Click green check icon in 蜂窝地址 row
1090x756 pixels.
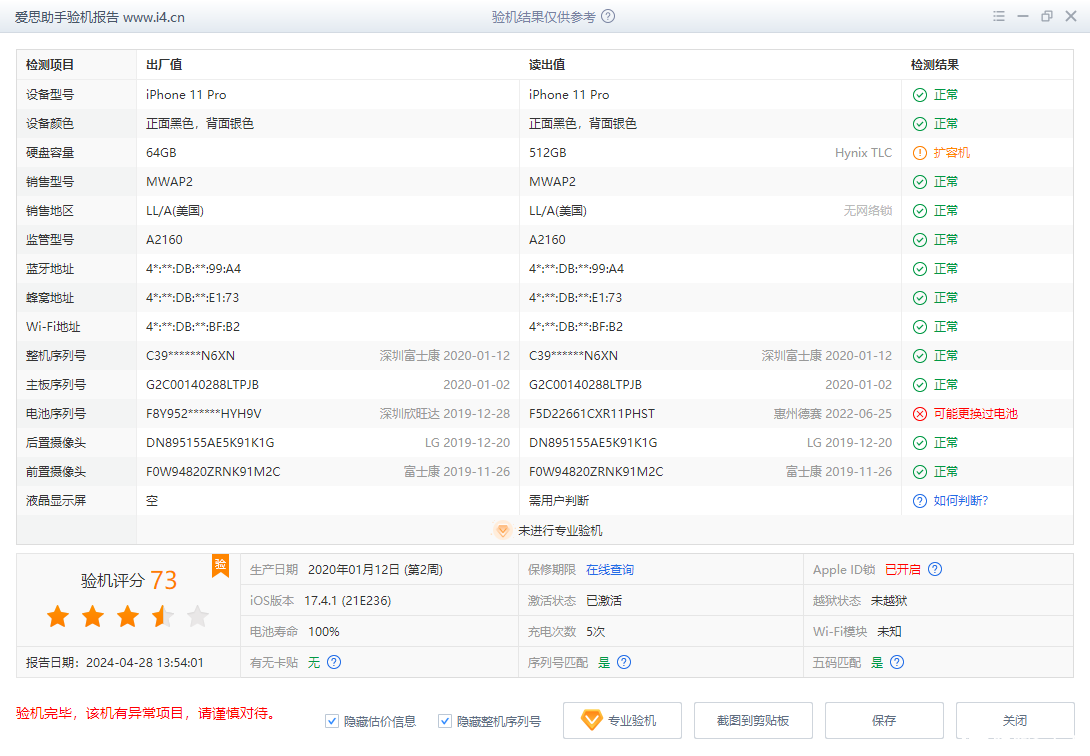pos(920,298)
